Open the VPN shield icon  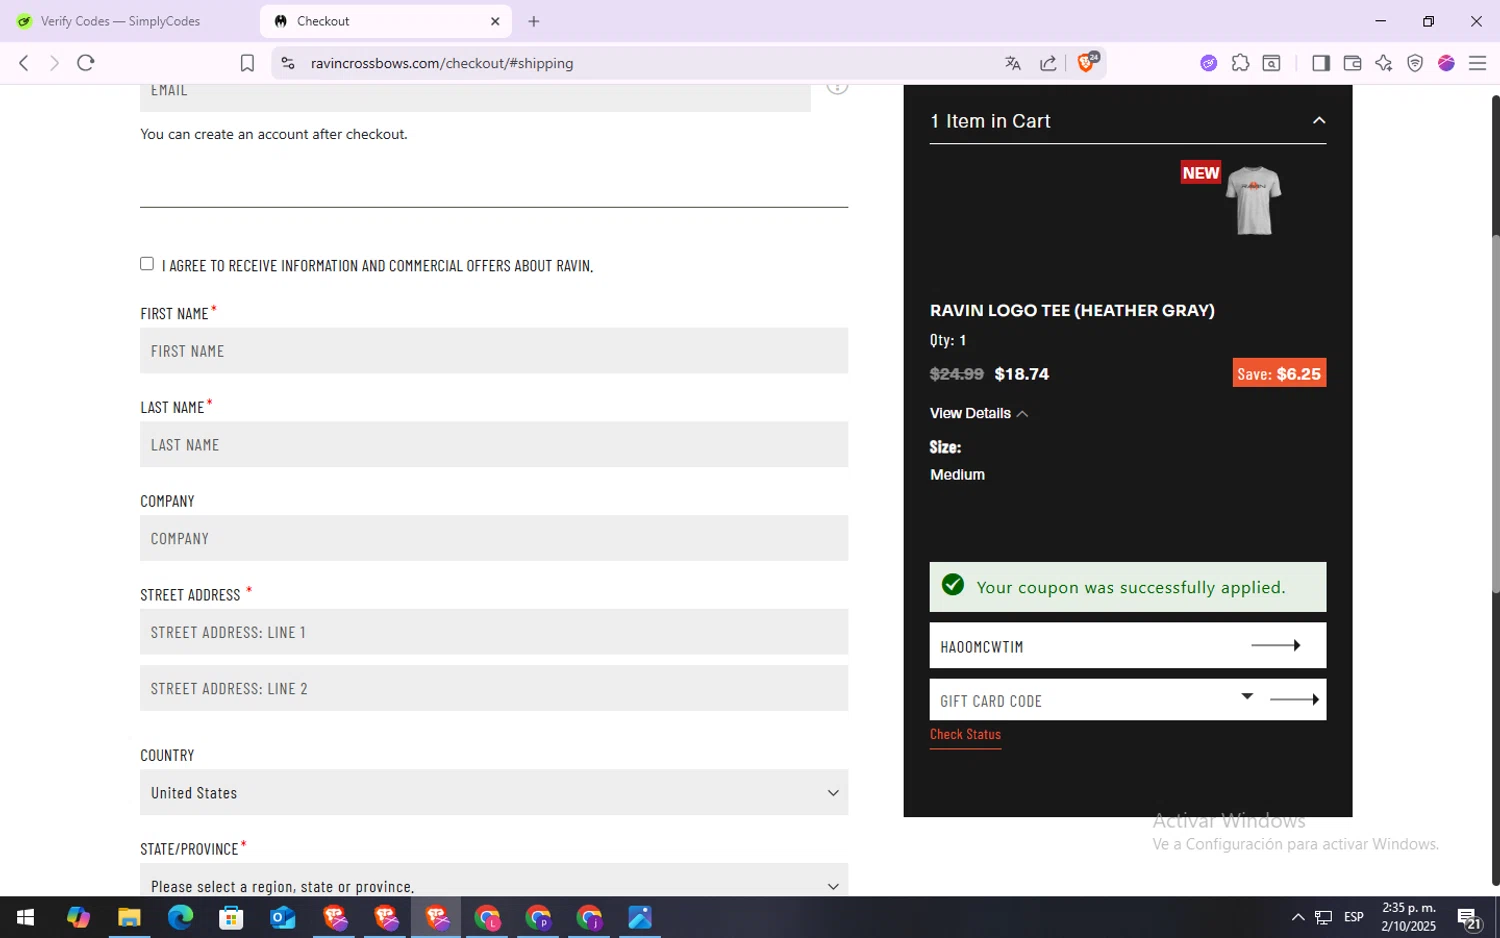pyautogui.click(x=1415, y=63)
